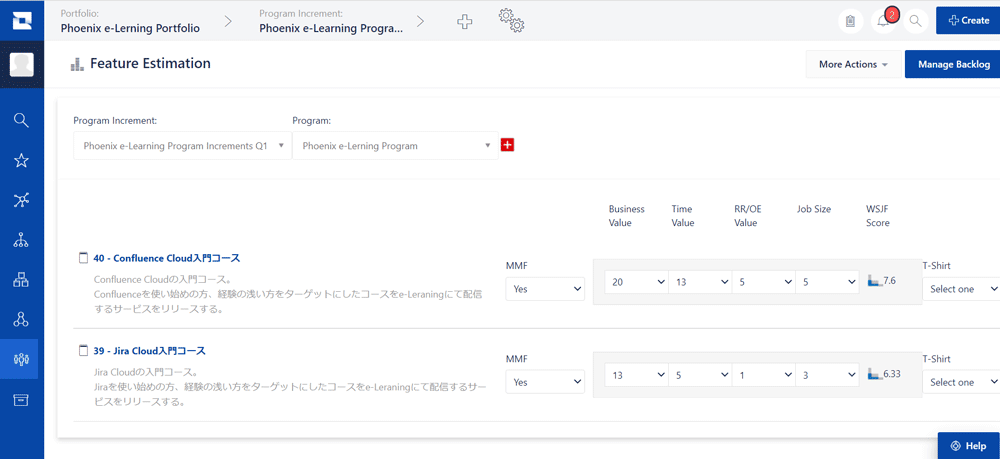Open feature 39 - Jira Cloud入門コース link

149,351
